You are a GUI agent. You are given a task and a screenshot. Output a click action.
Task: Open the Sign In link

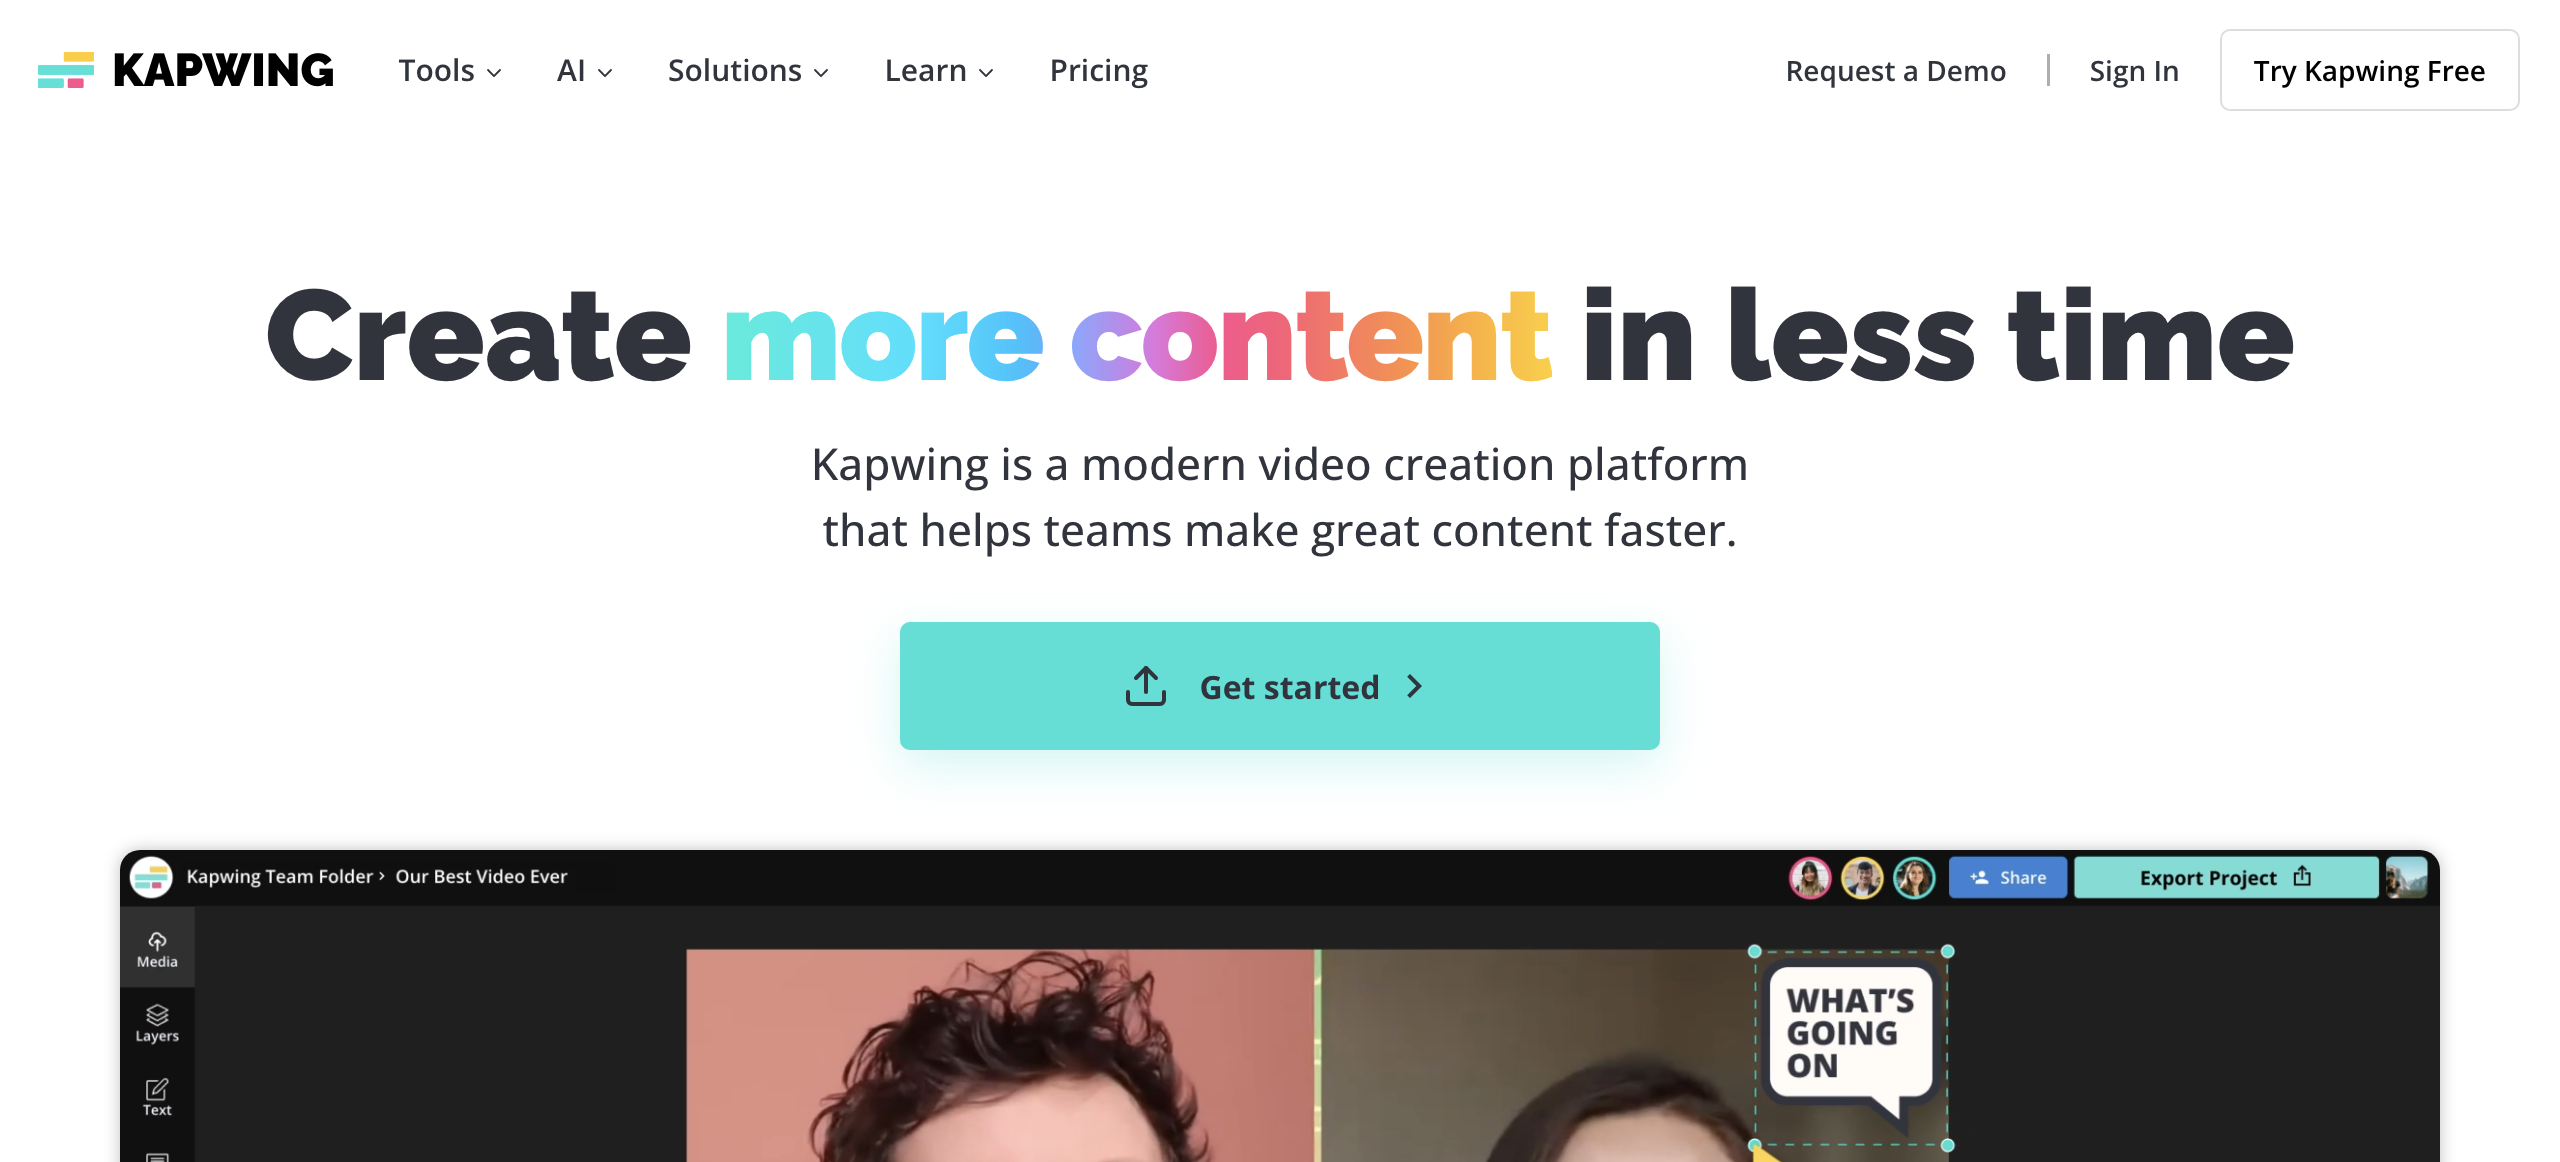coord(2133,71)
